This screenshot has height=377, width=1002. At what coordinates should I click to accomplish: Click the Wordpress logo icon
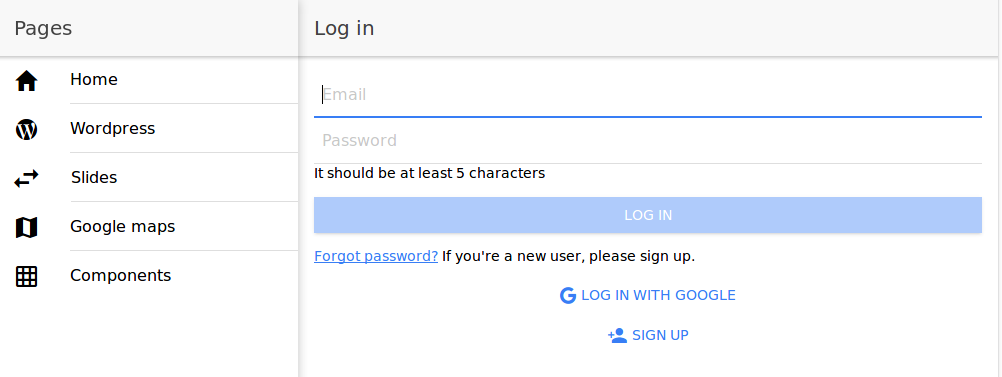pos(26,129)
